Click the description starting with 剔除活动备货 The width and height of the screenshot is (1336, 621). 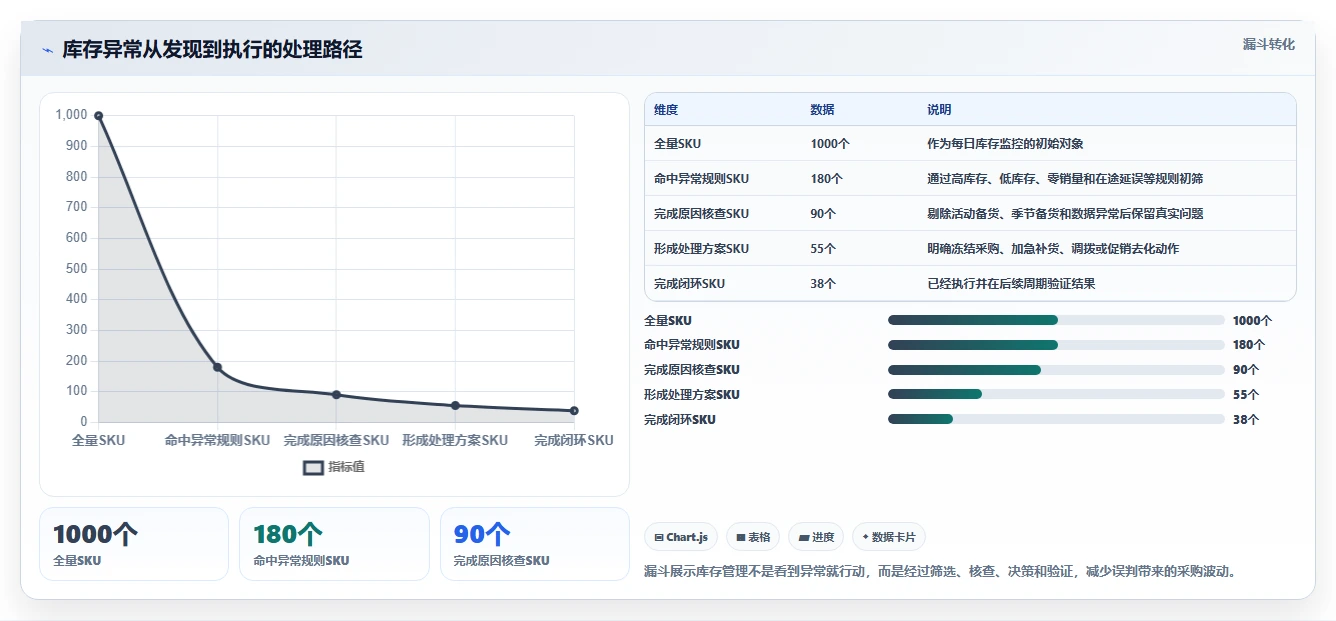[x=1065, y=214]
